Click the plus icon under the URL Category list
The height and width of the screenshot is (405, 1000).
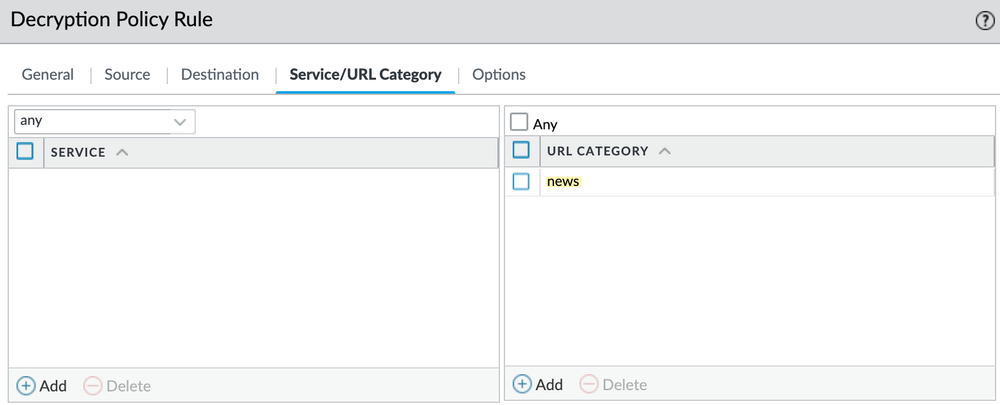tap(522, 385)
